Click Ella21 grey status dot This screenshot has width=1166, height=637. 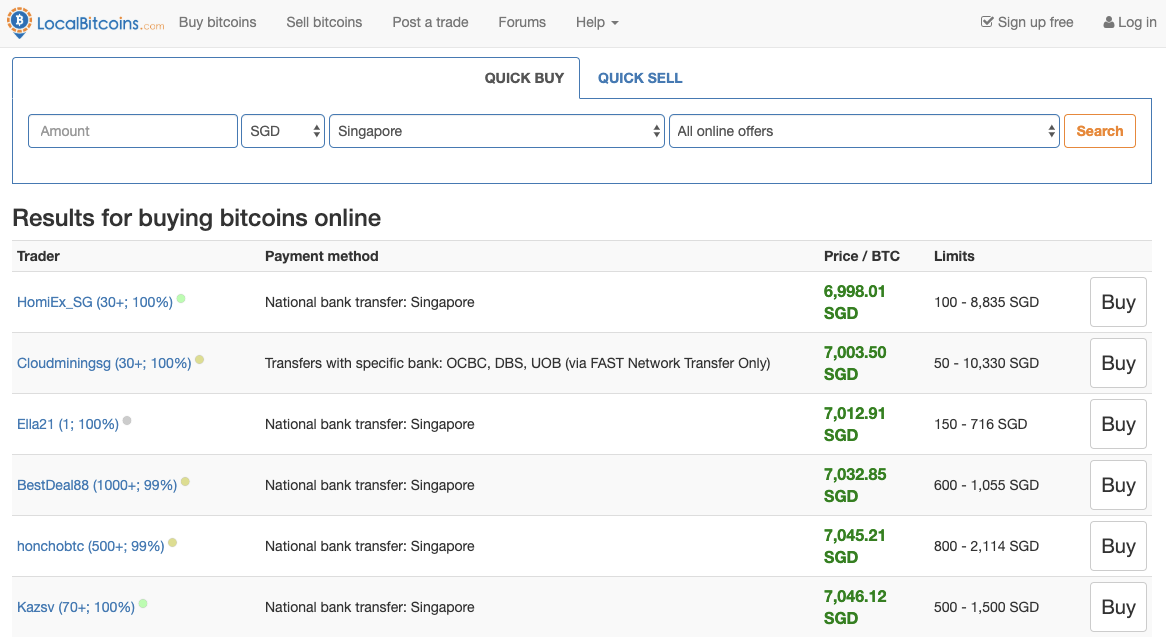(x=127, y=421)
